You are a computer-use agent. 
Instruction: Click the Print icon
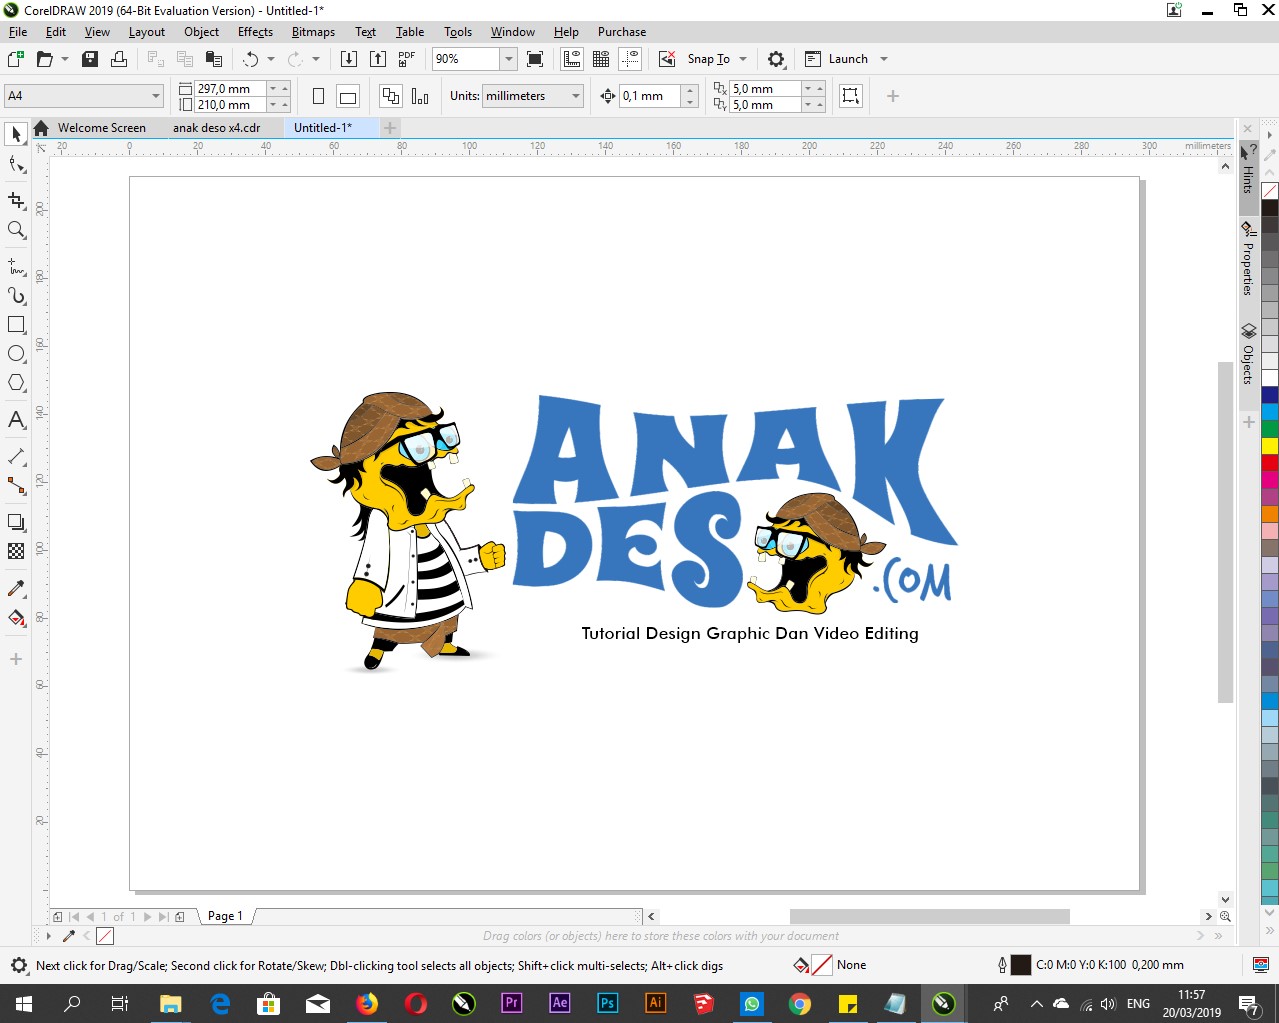[119, 59]
